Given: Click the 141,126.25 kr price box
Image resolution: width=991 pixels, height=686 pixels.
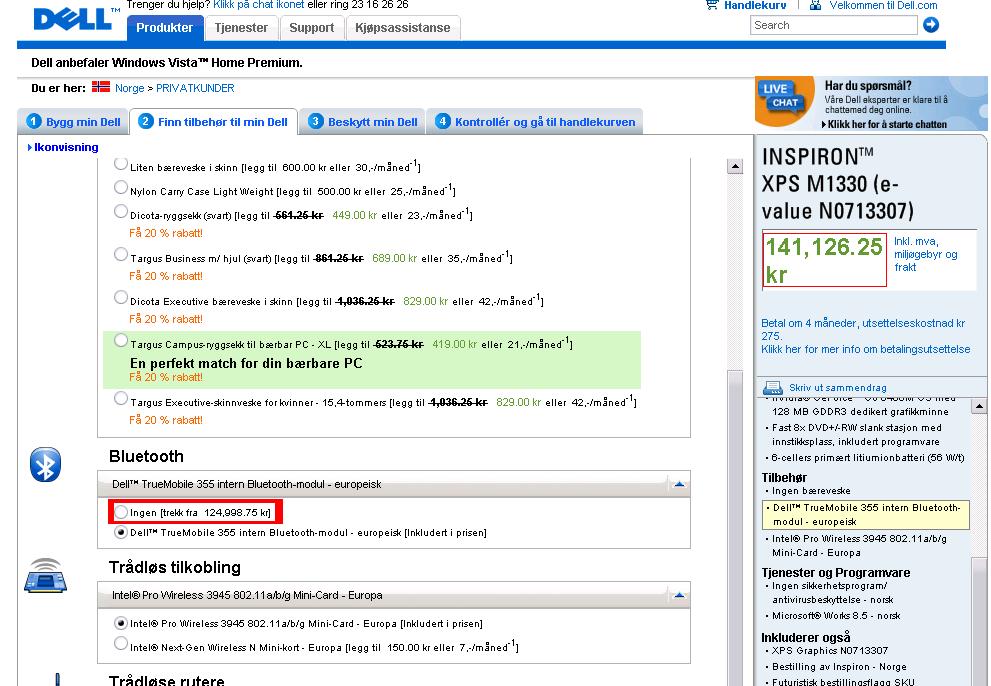Looking at the screenshot, I should point(825,260).
